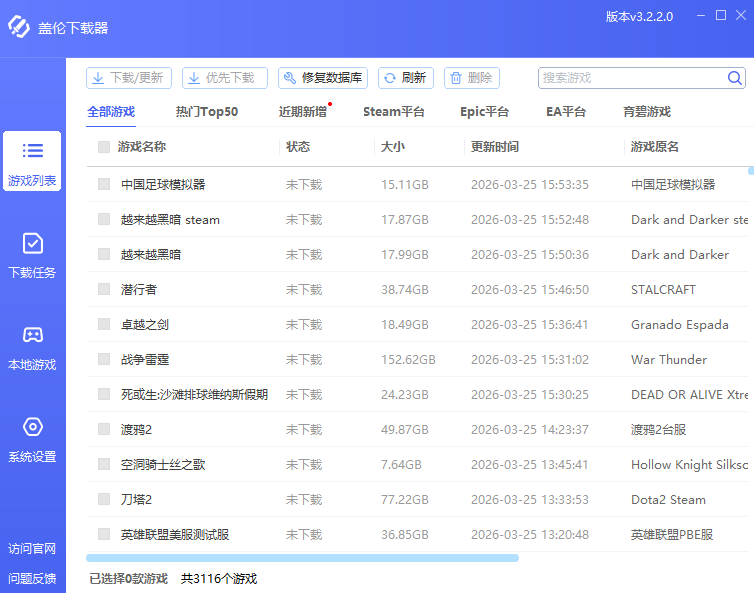This screenshot has height=593, width=754.
Task: Open the 游戏列表 sidebar icon
Action: click(32, 151)
